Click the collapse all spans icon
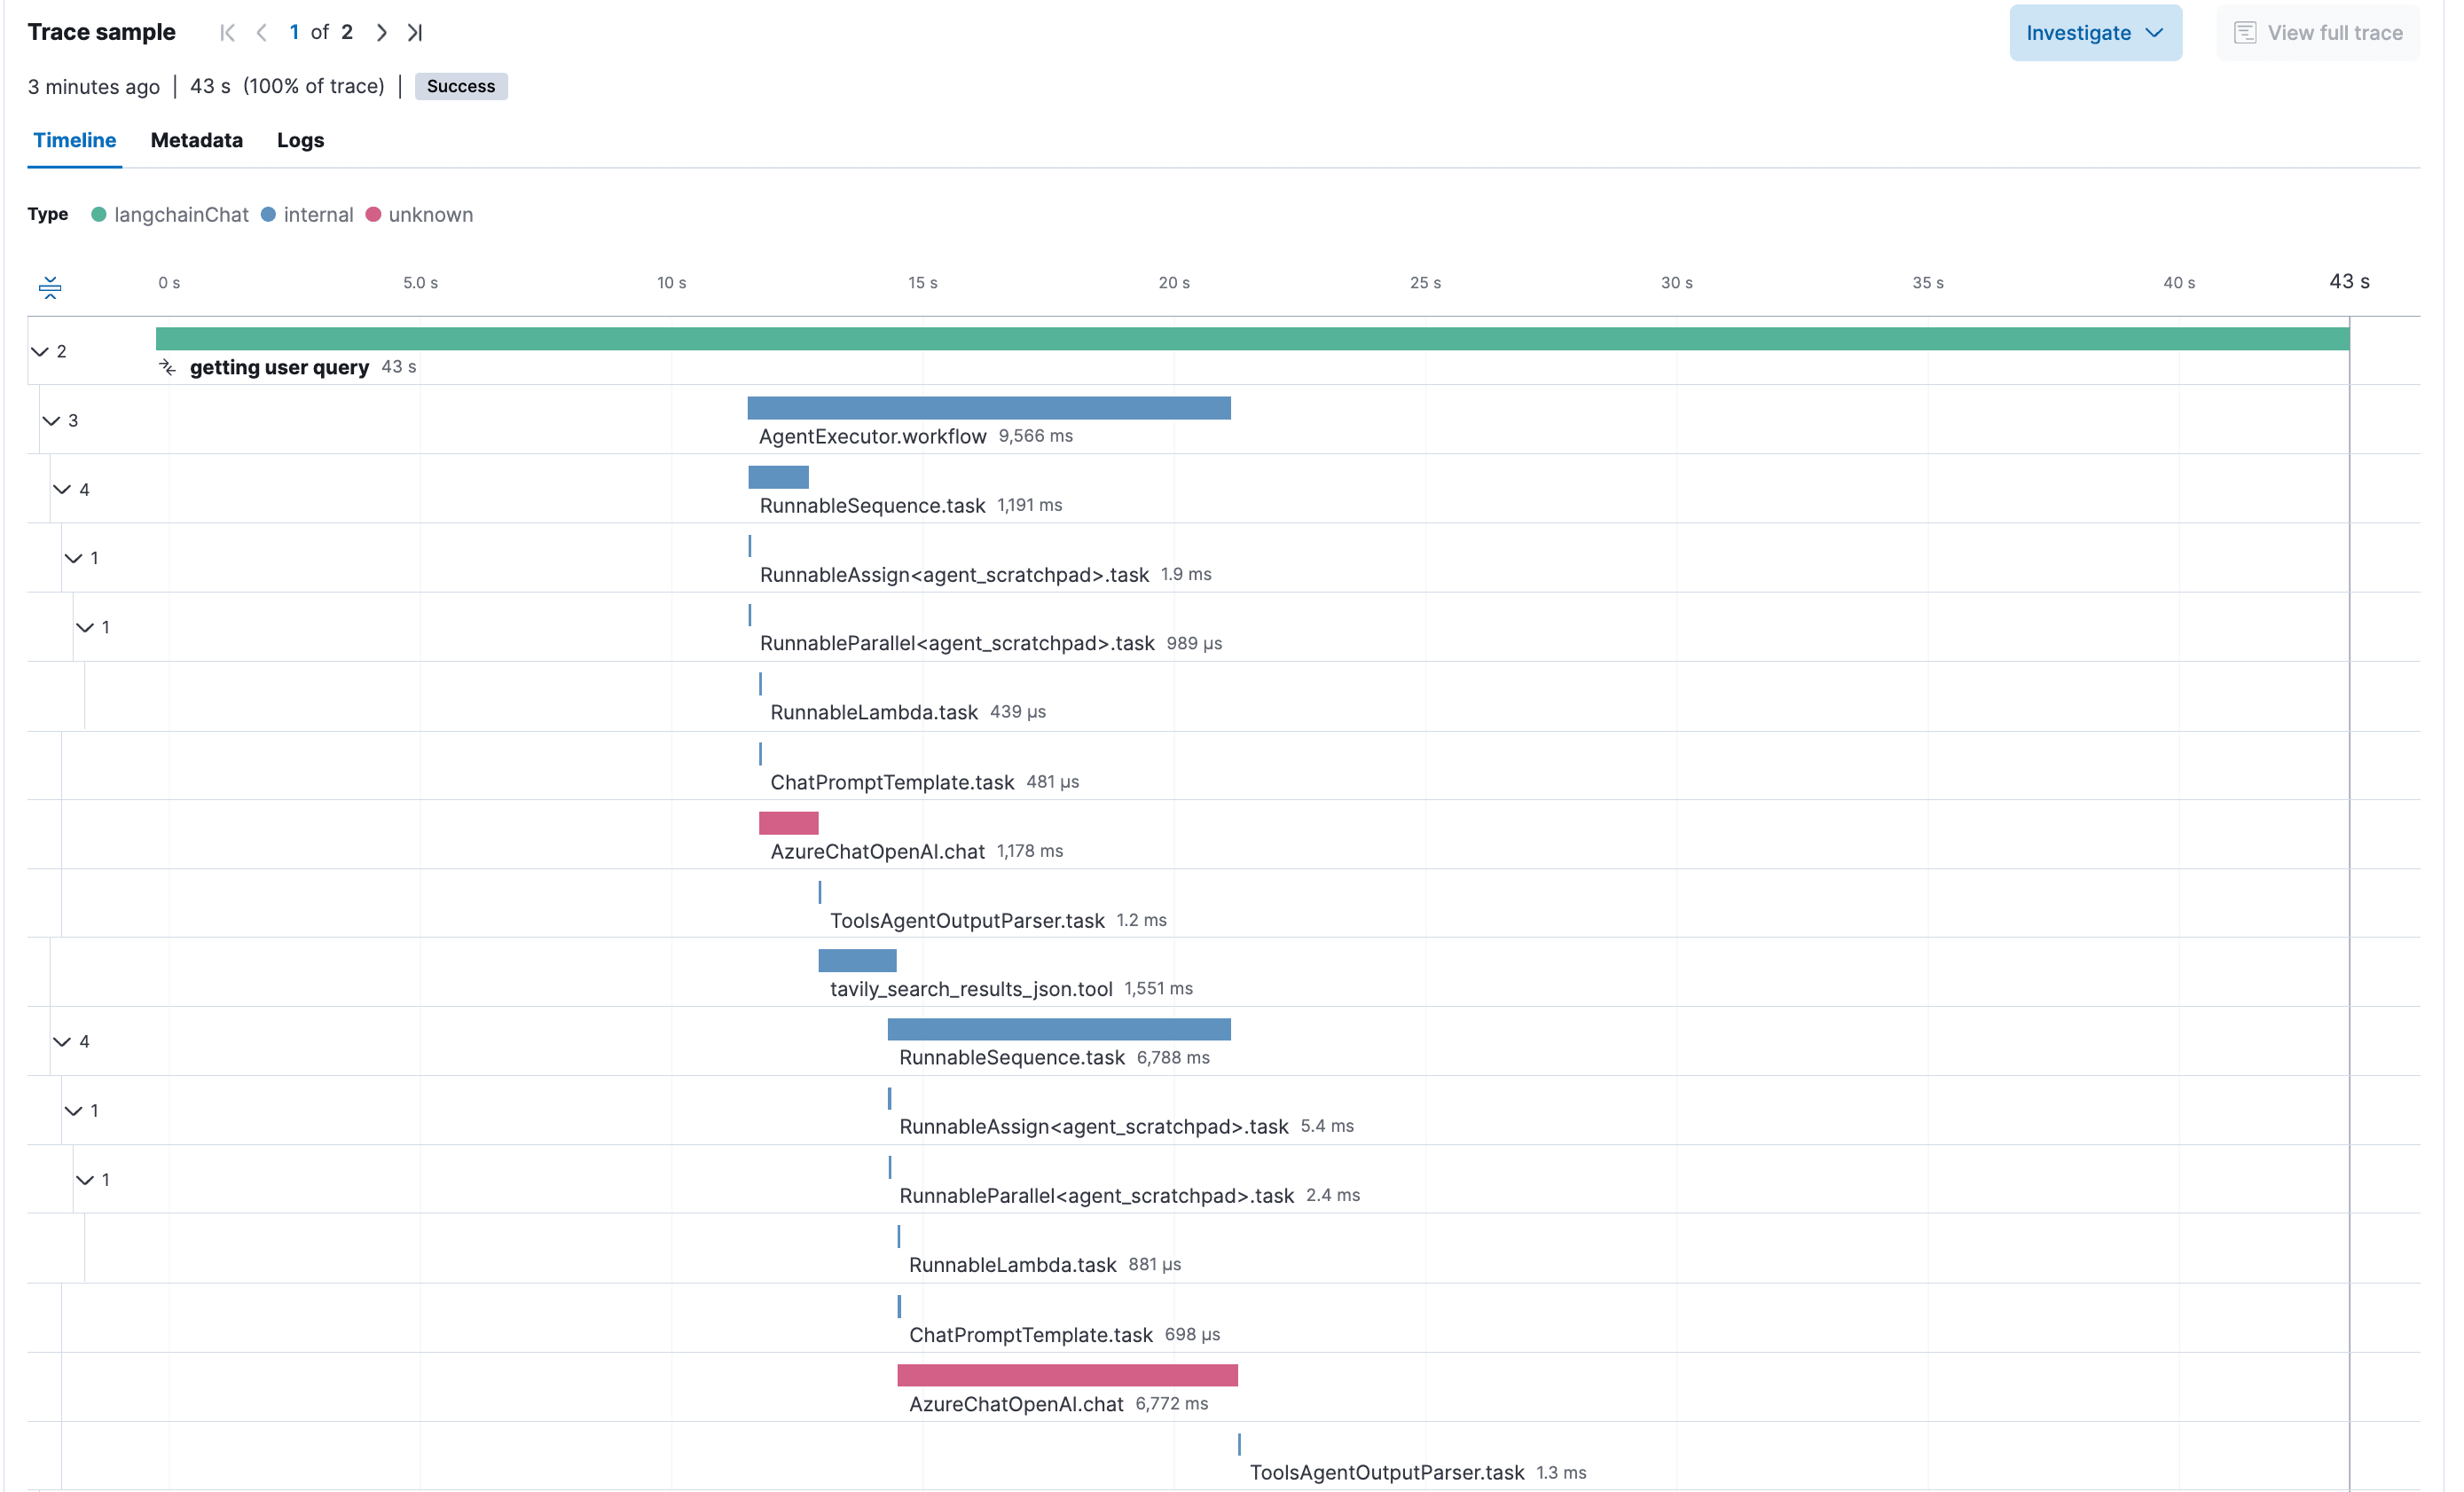 coord(50,288)
